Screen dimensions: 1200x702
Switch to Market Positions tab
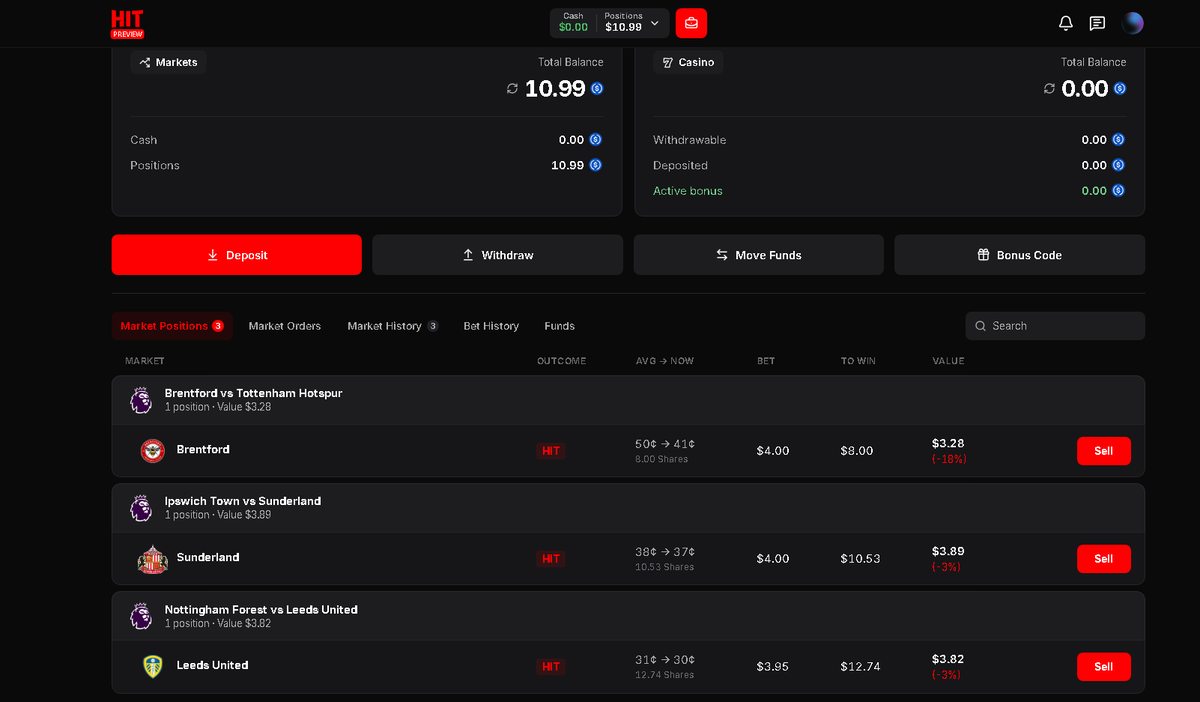(172, 326)
